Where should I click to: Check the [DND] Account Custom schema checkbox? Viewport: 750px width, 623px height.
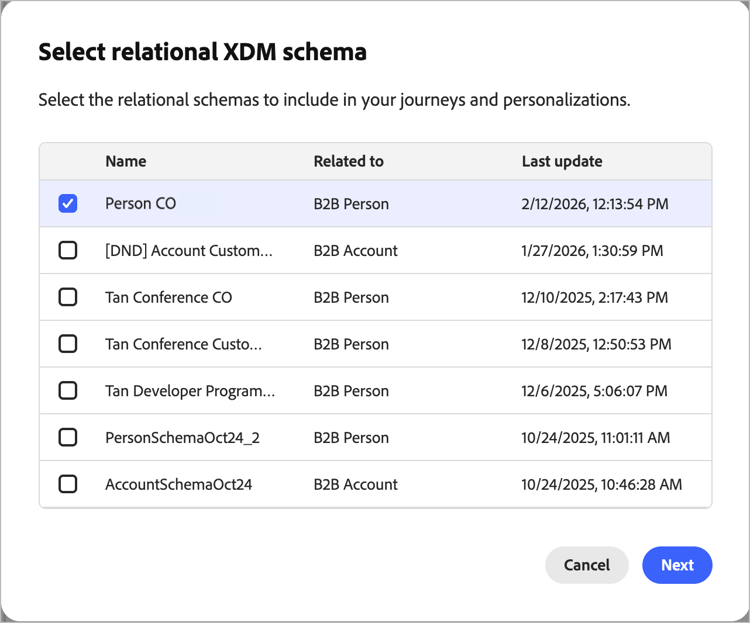[x=68, y=251]
